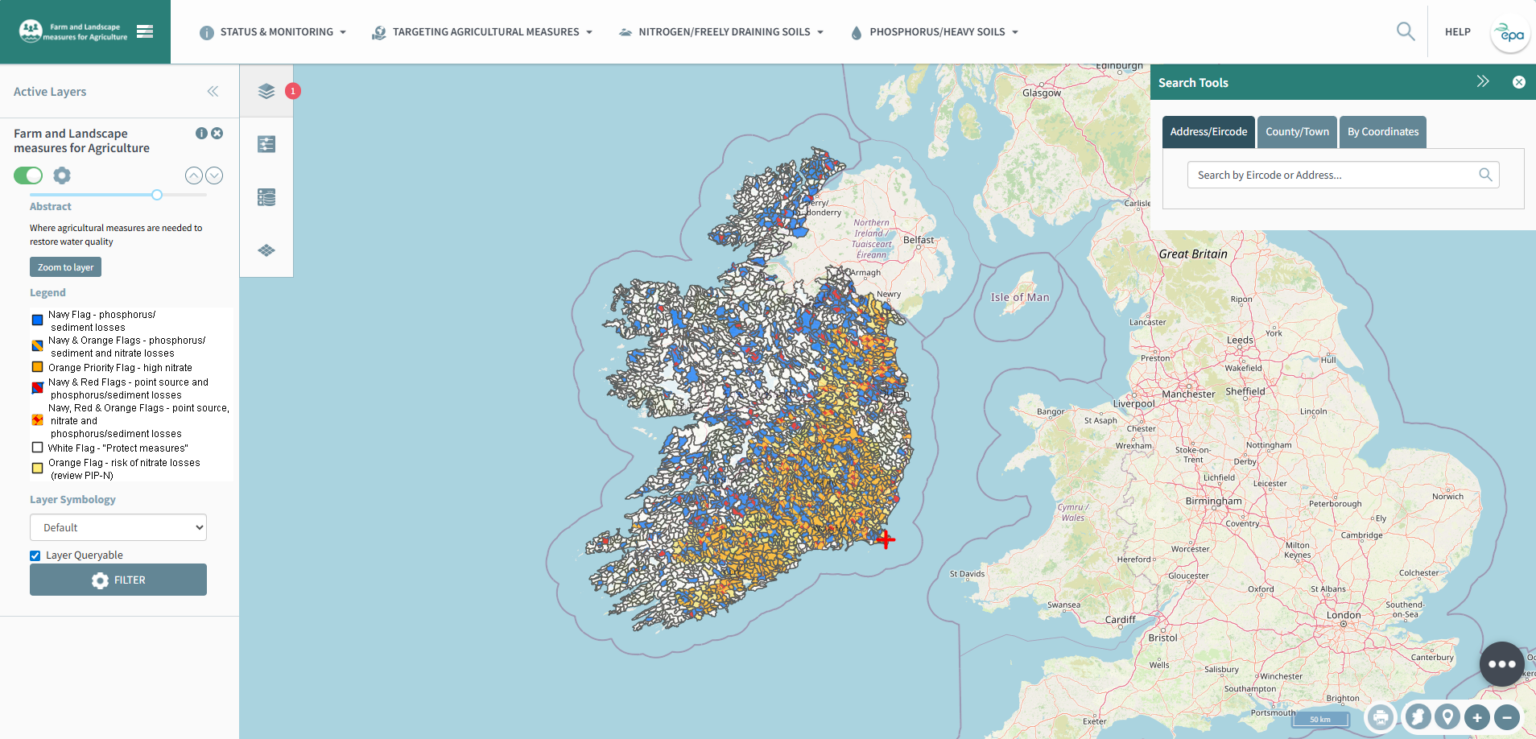Viewport: 1536px width, 739px height.
Task: Open the basemap selector icon
Action: pyautogui.click(x=266, y=250)
